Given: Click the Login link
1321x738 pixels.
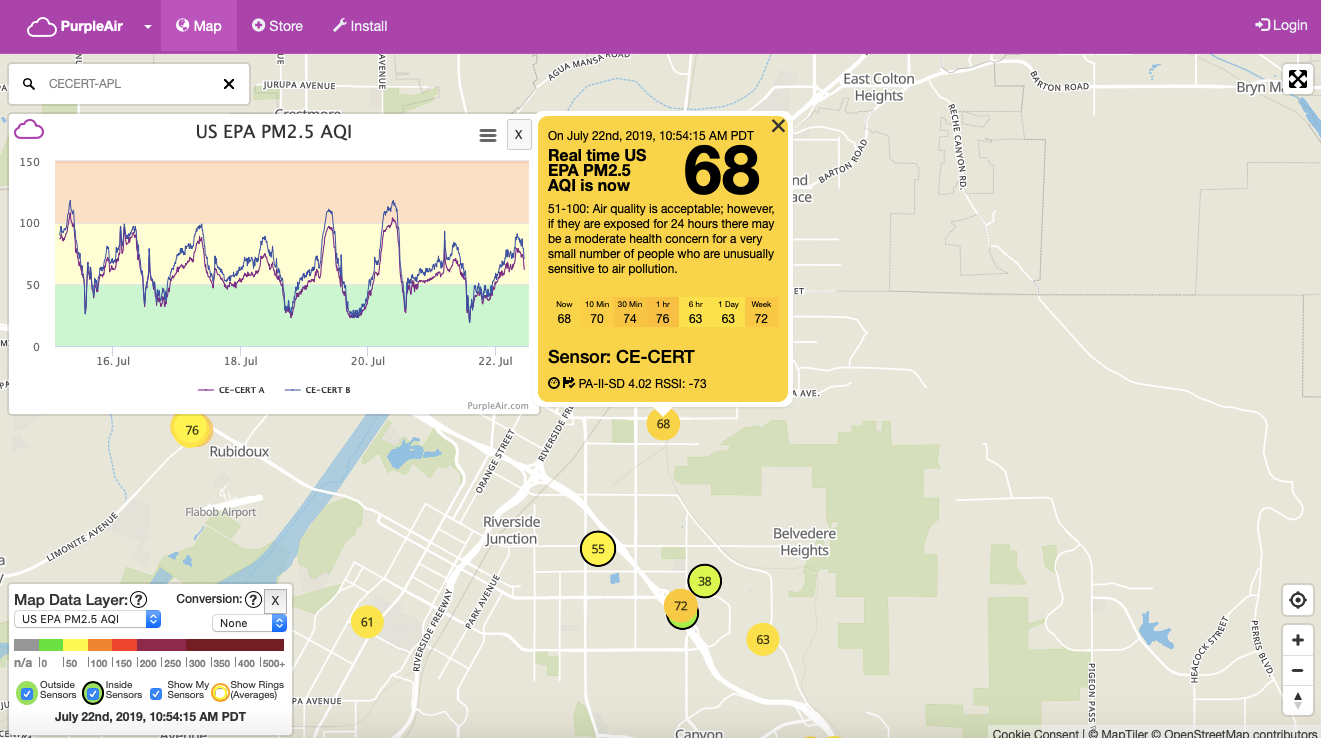Looking at the screenshot, I should click(x=1281, y=26).
